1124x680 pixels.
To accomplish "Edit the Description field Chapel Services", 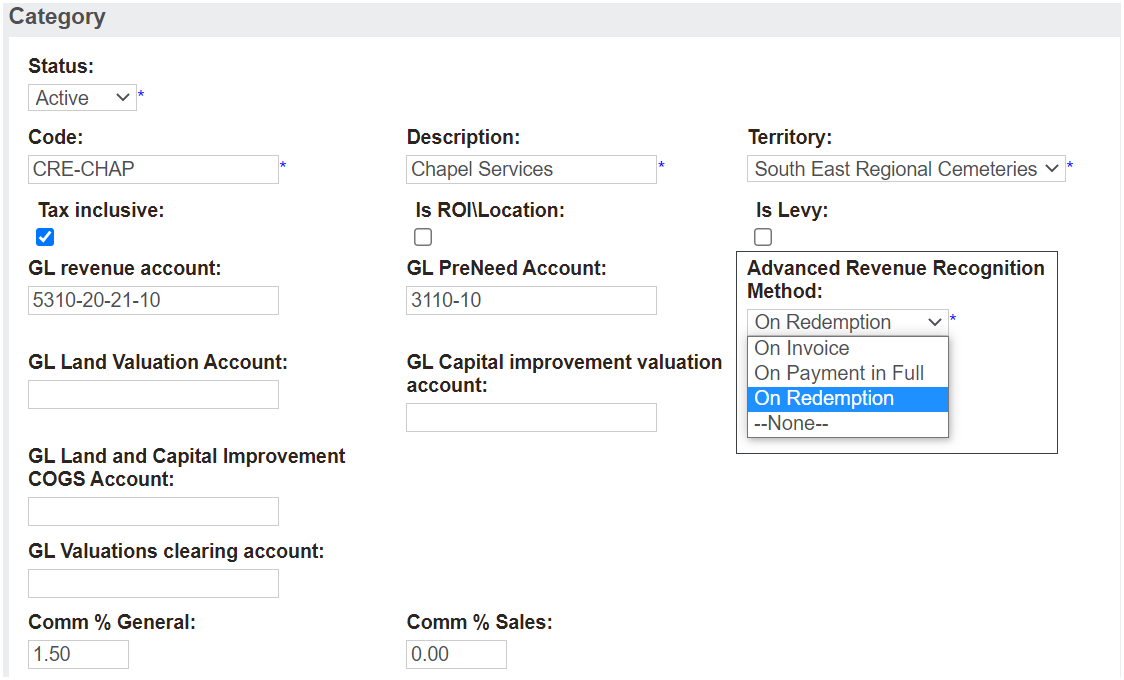I will click(531, 169).
